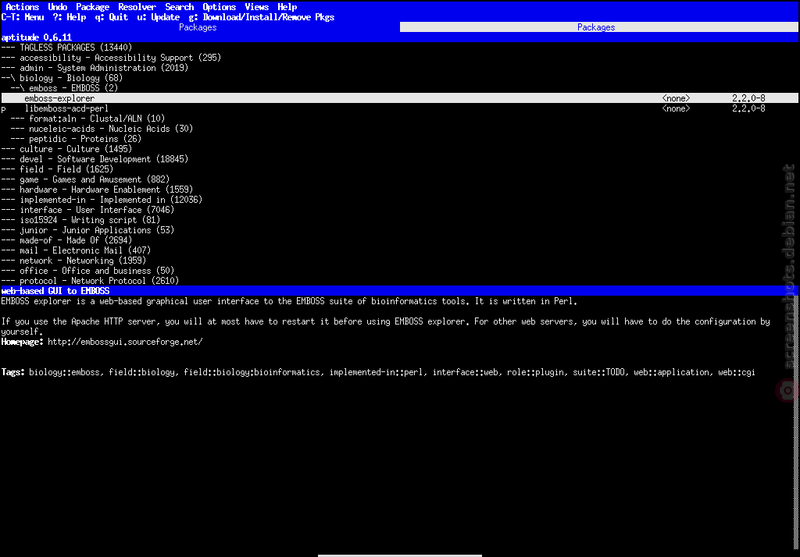Expand made-of - Made Of (2694) group
The image size is (800, 557).
pos(66,241)
